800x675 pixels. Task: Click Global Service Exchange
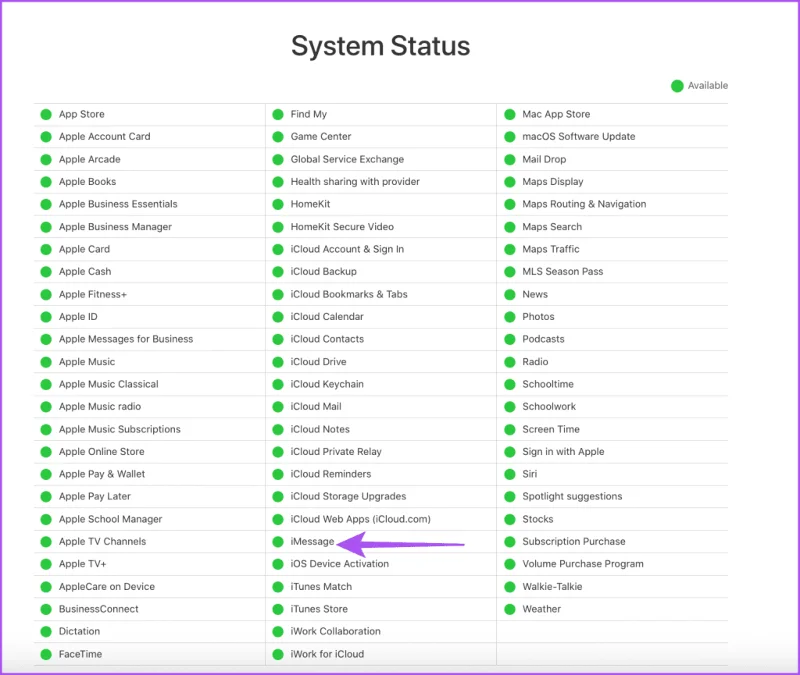(x=347, y=159)
